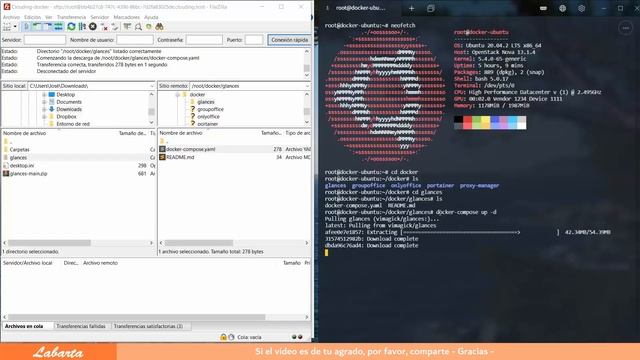Image resolution: width=640 pixels, height=360 pixels.
Task: Open the Ver menu
Action: tap(49, 17)
